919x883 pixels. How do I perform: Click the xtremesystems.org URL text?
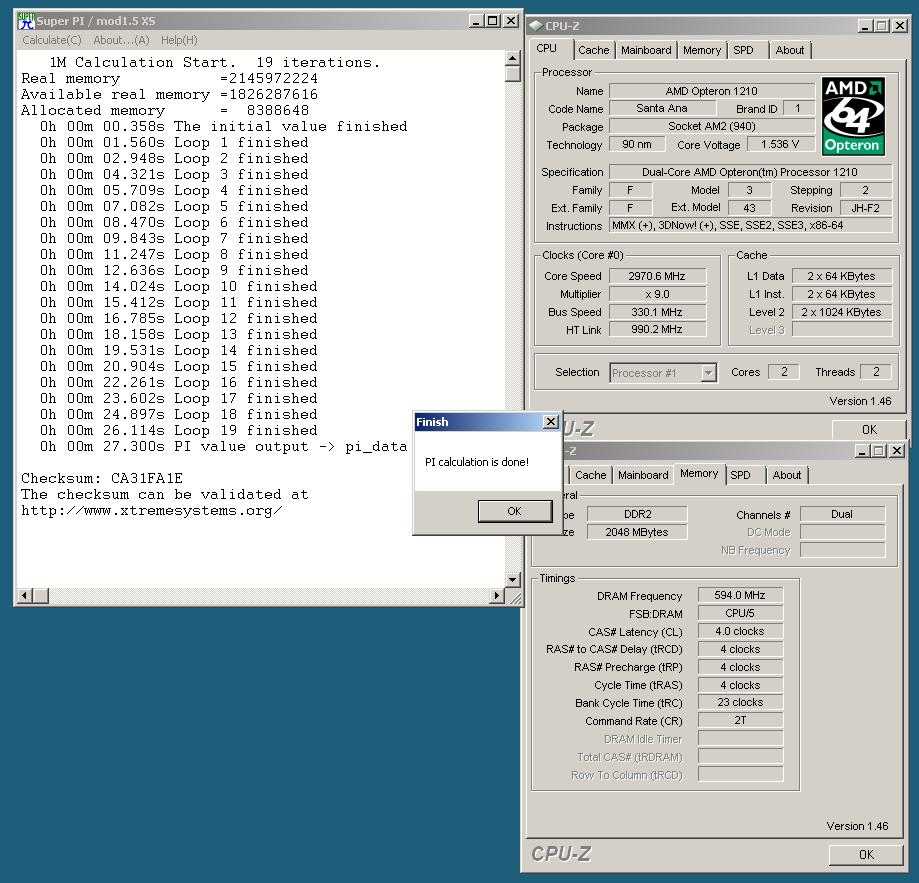152,510
